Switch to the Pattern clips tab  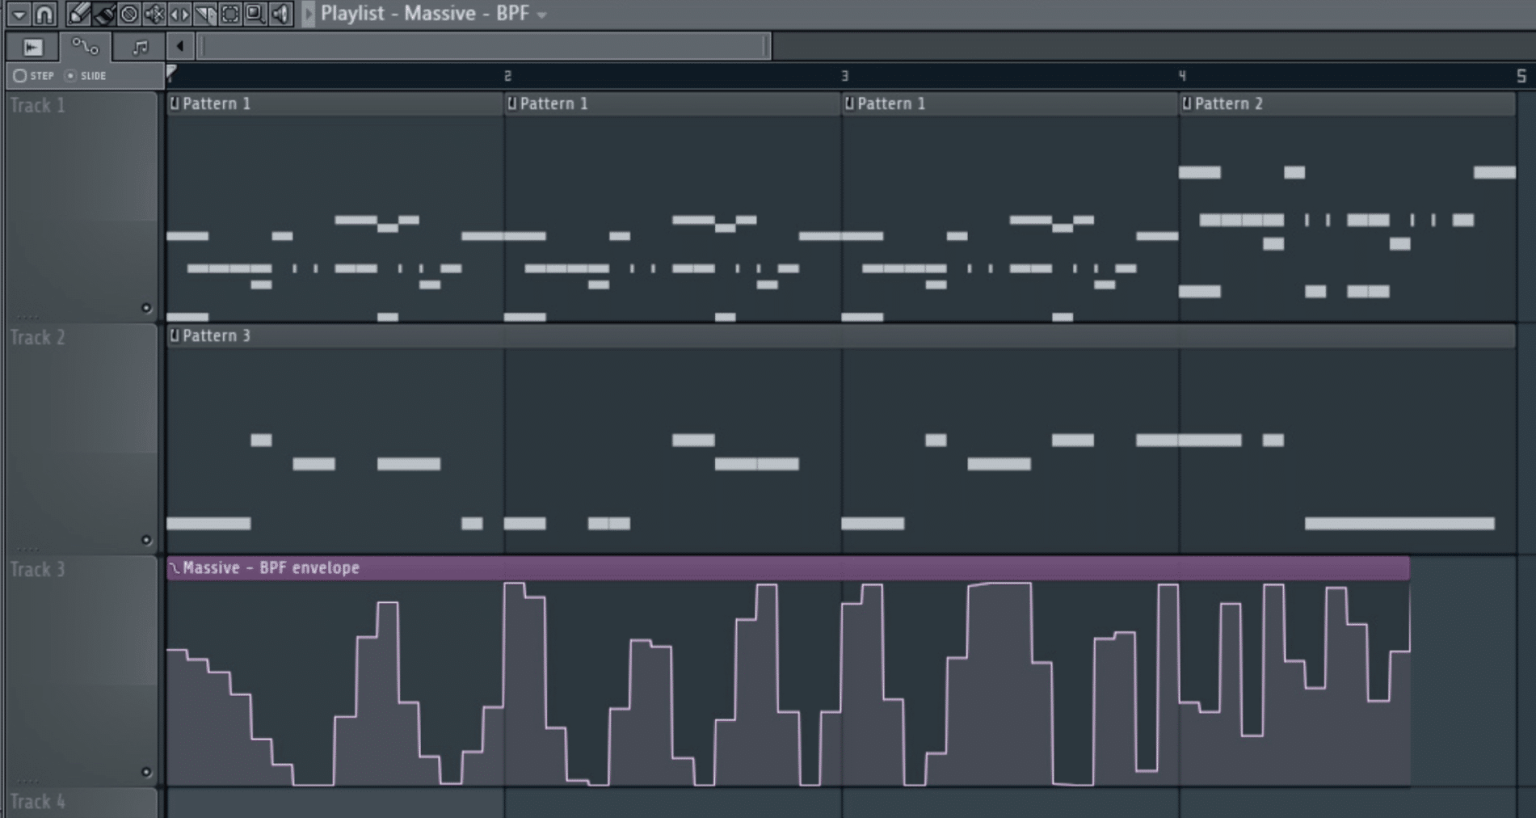click(x=140, y=46)
